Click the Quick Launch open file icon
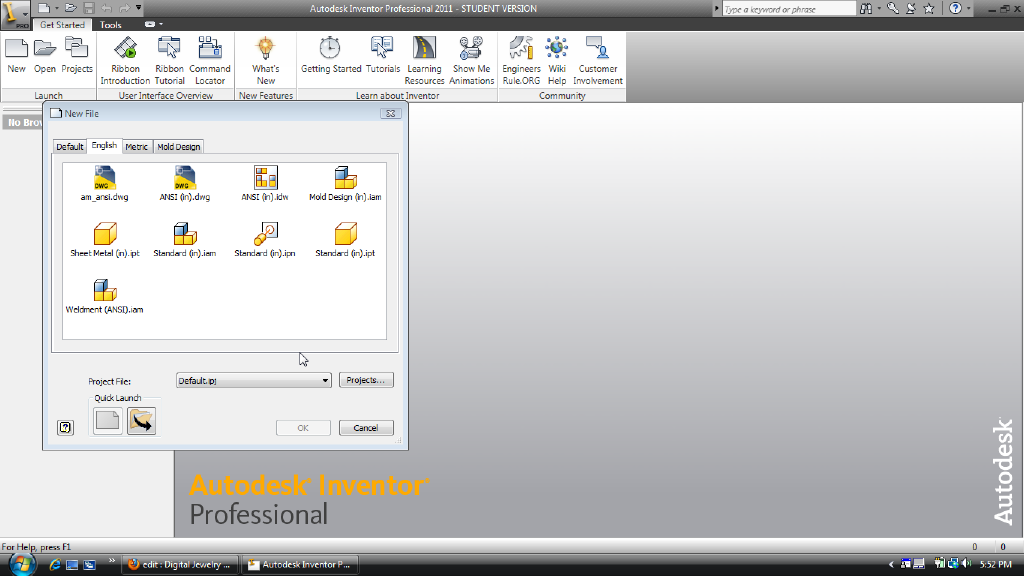 [141, 421]
